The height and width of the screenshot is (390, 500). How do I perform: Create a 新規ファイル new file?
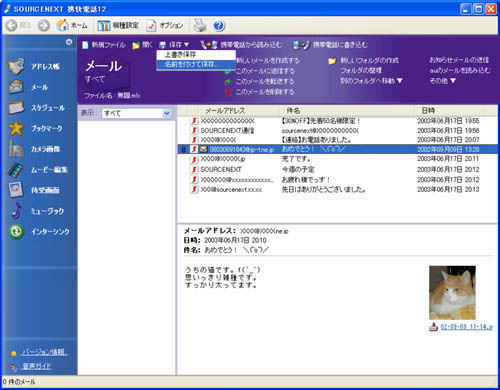tap(104, 45)
